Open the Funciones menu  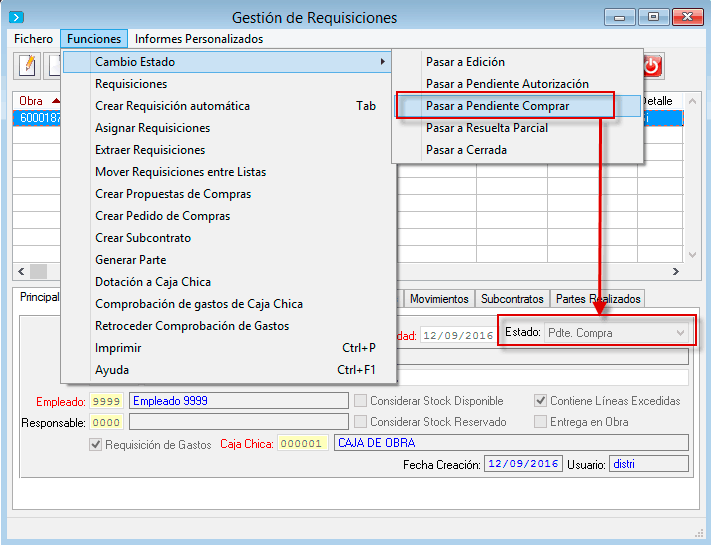(94, 39)
